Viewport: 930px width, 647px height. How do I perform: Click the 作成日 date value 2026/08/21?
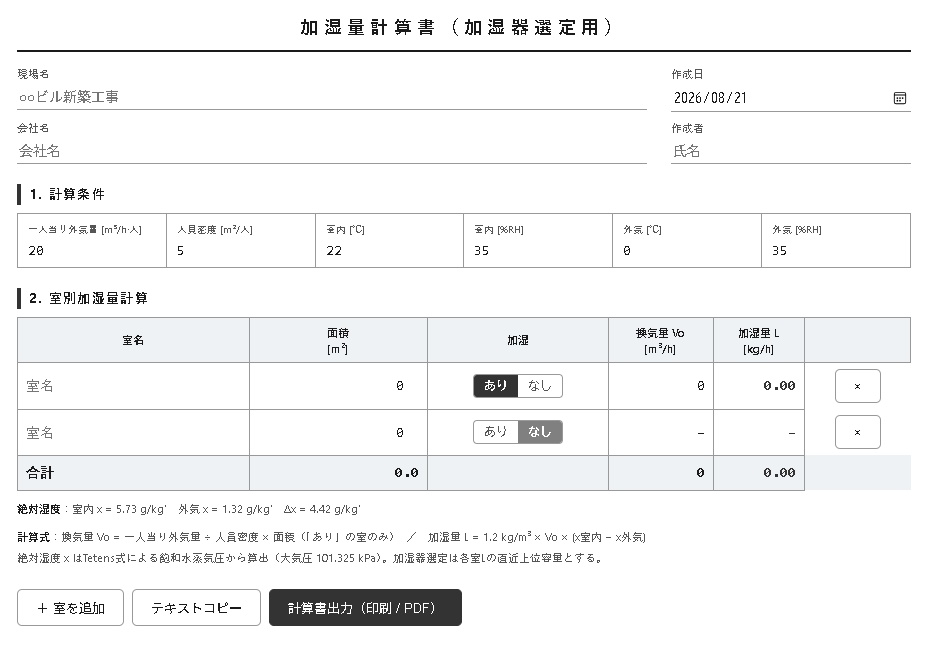[x=710, y=98]
